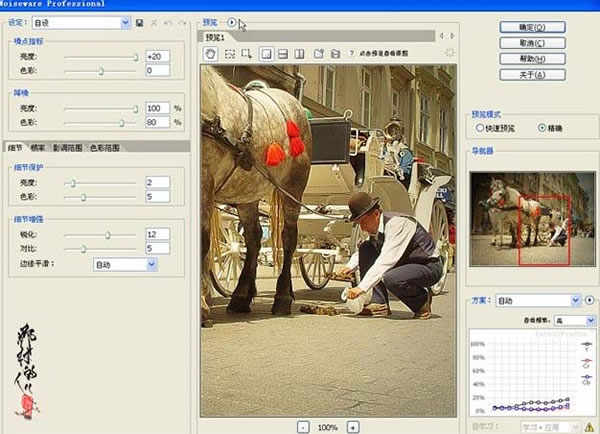Adjust the noise level 色彩 slider
The image size is (600, 434).
[100, 71]
